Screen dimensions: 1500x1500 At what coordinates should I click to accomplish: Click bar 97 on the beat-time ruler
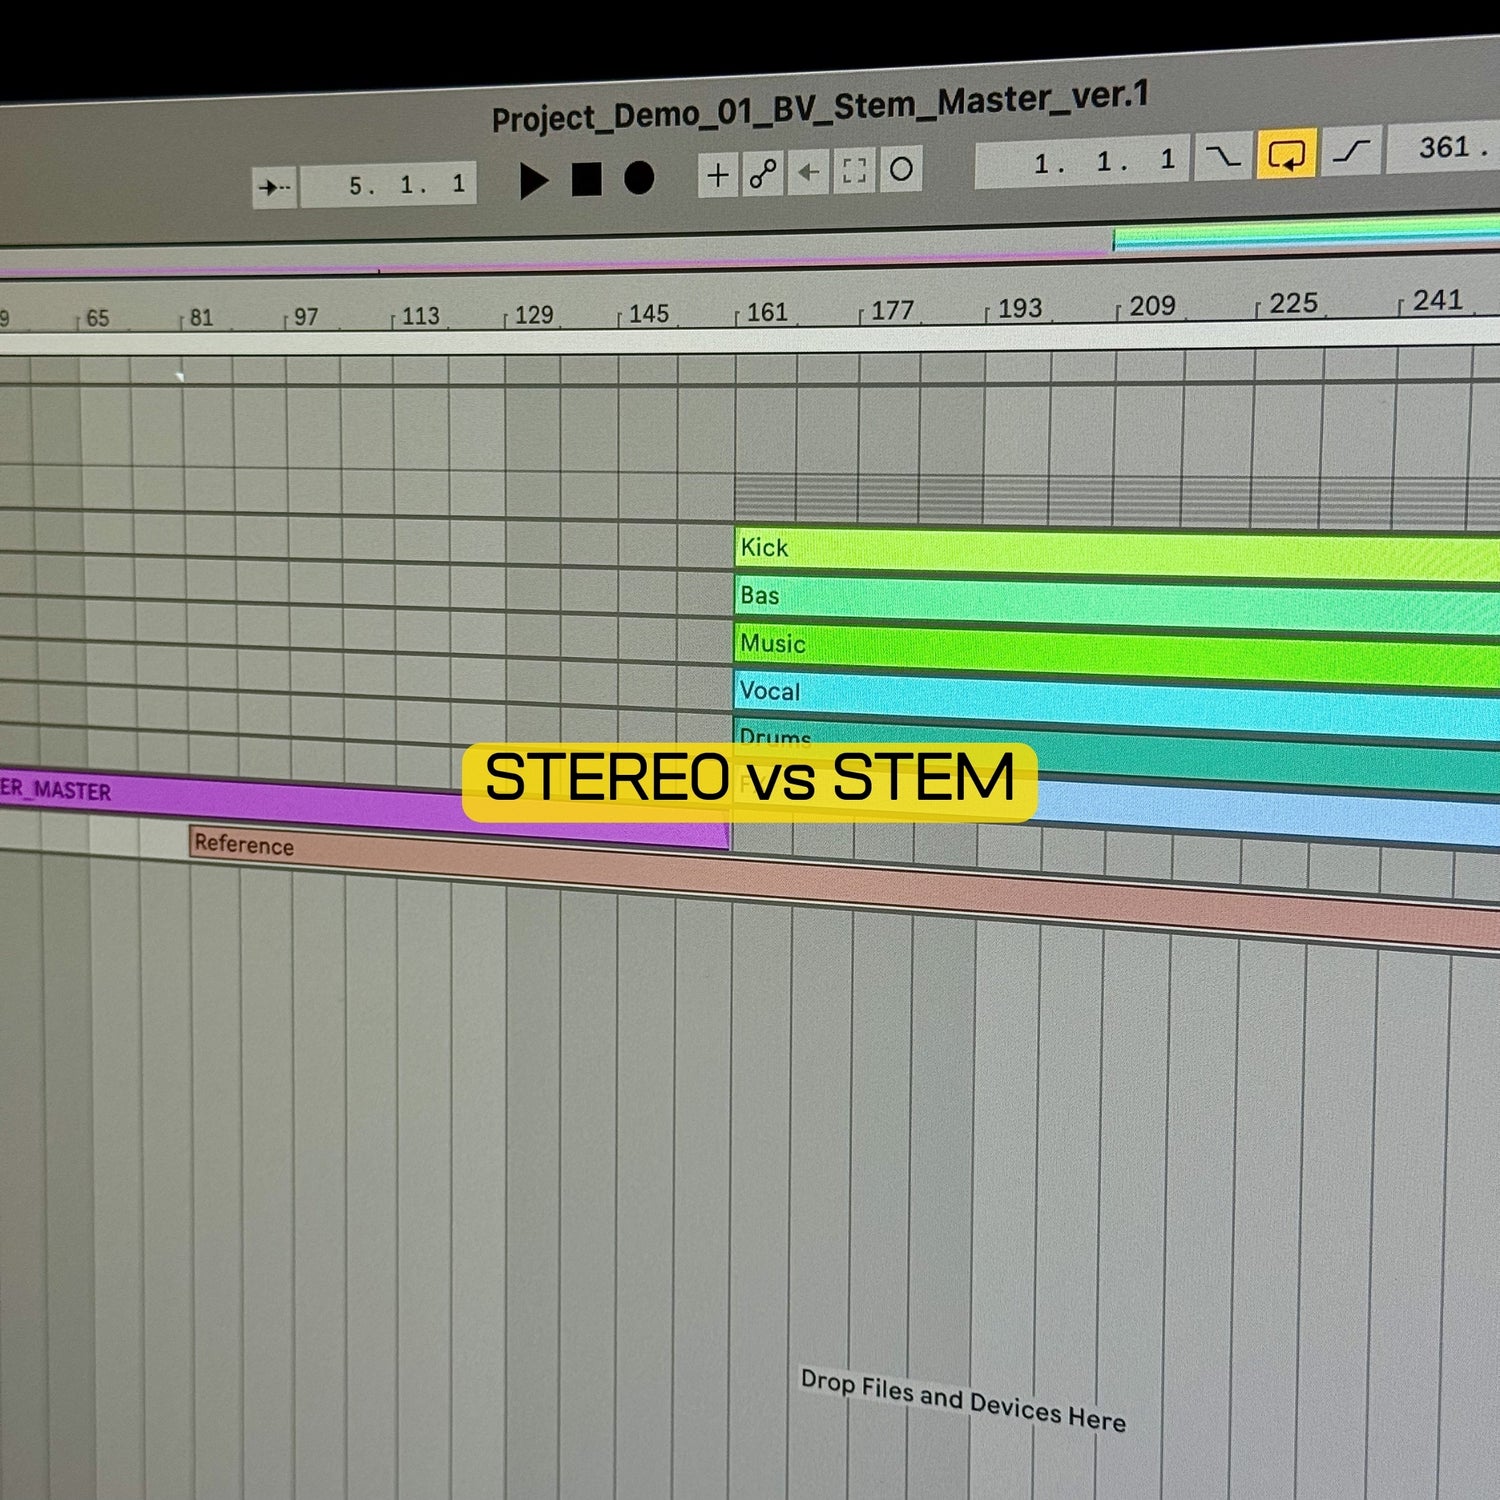click(305, 317)
